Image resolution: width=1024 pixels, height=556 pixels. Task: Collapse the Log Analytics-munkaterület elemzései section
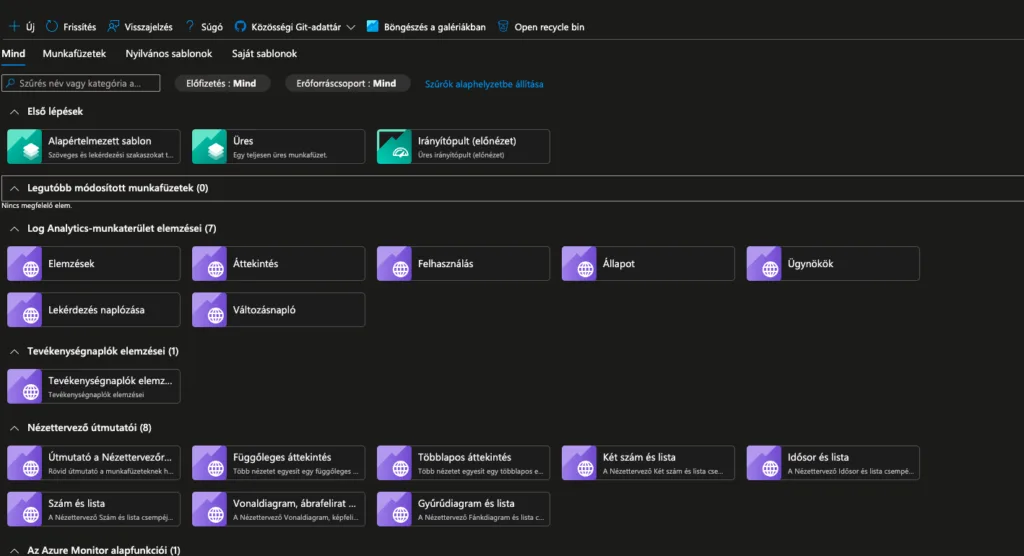[14, 228]
